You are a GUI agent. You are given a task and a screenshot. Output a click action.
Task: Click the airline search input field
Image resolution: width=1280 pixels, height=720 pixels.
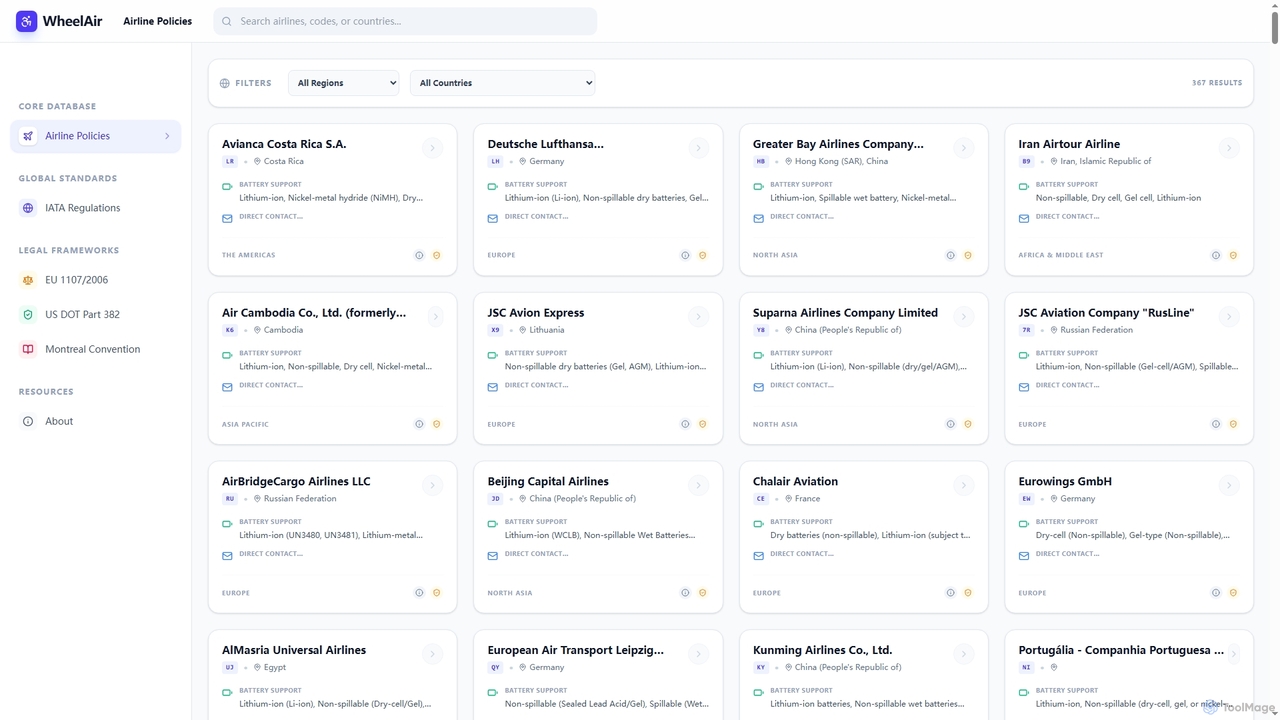405,21
